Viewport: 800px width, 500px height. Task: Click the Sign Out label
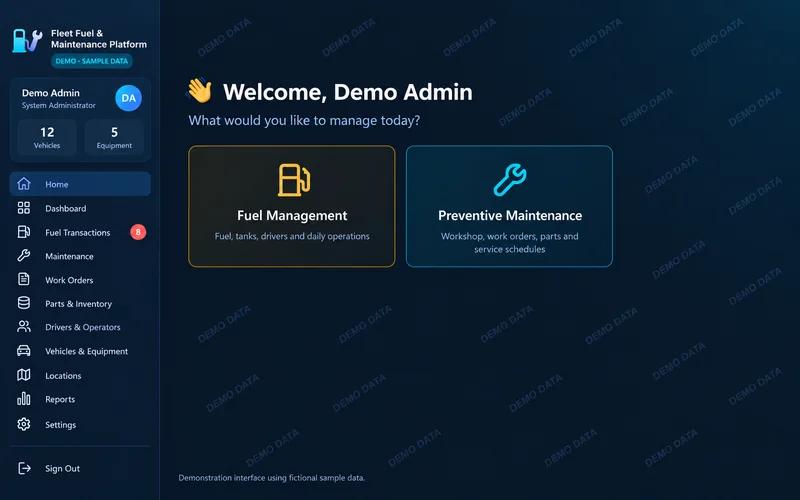tap(62, 468)
